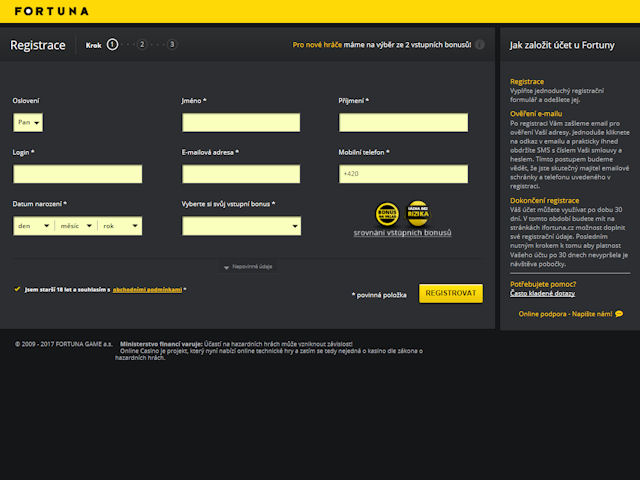Click the chat bubble icon beside Online podpora
This screenshot has height=480, width=640.
click(x=619, y=314)
